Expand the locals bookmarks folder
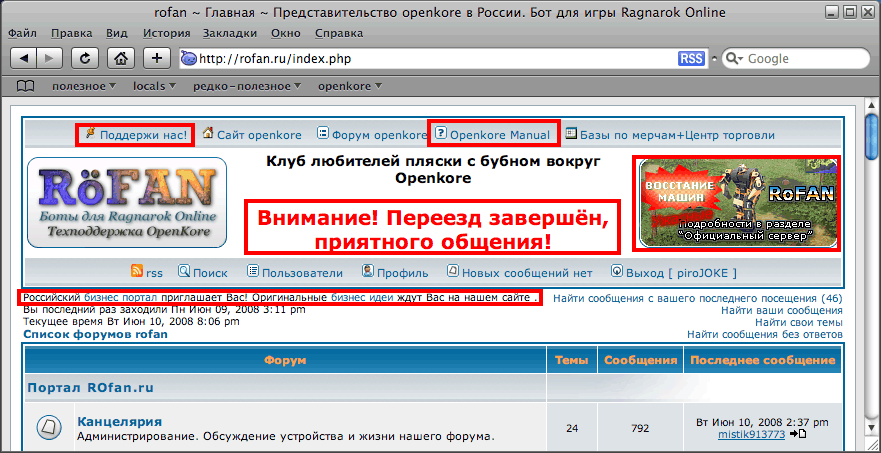881x453 pixels. (x=155, y=87)
